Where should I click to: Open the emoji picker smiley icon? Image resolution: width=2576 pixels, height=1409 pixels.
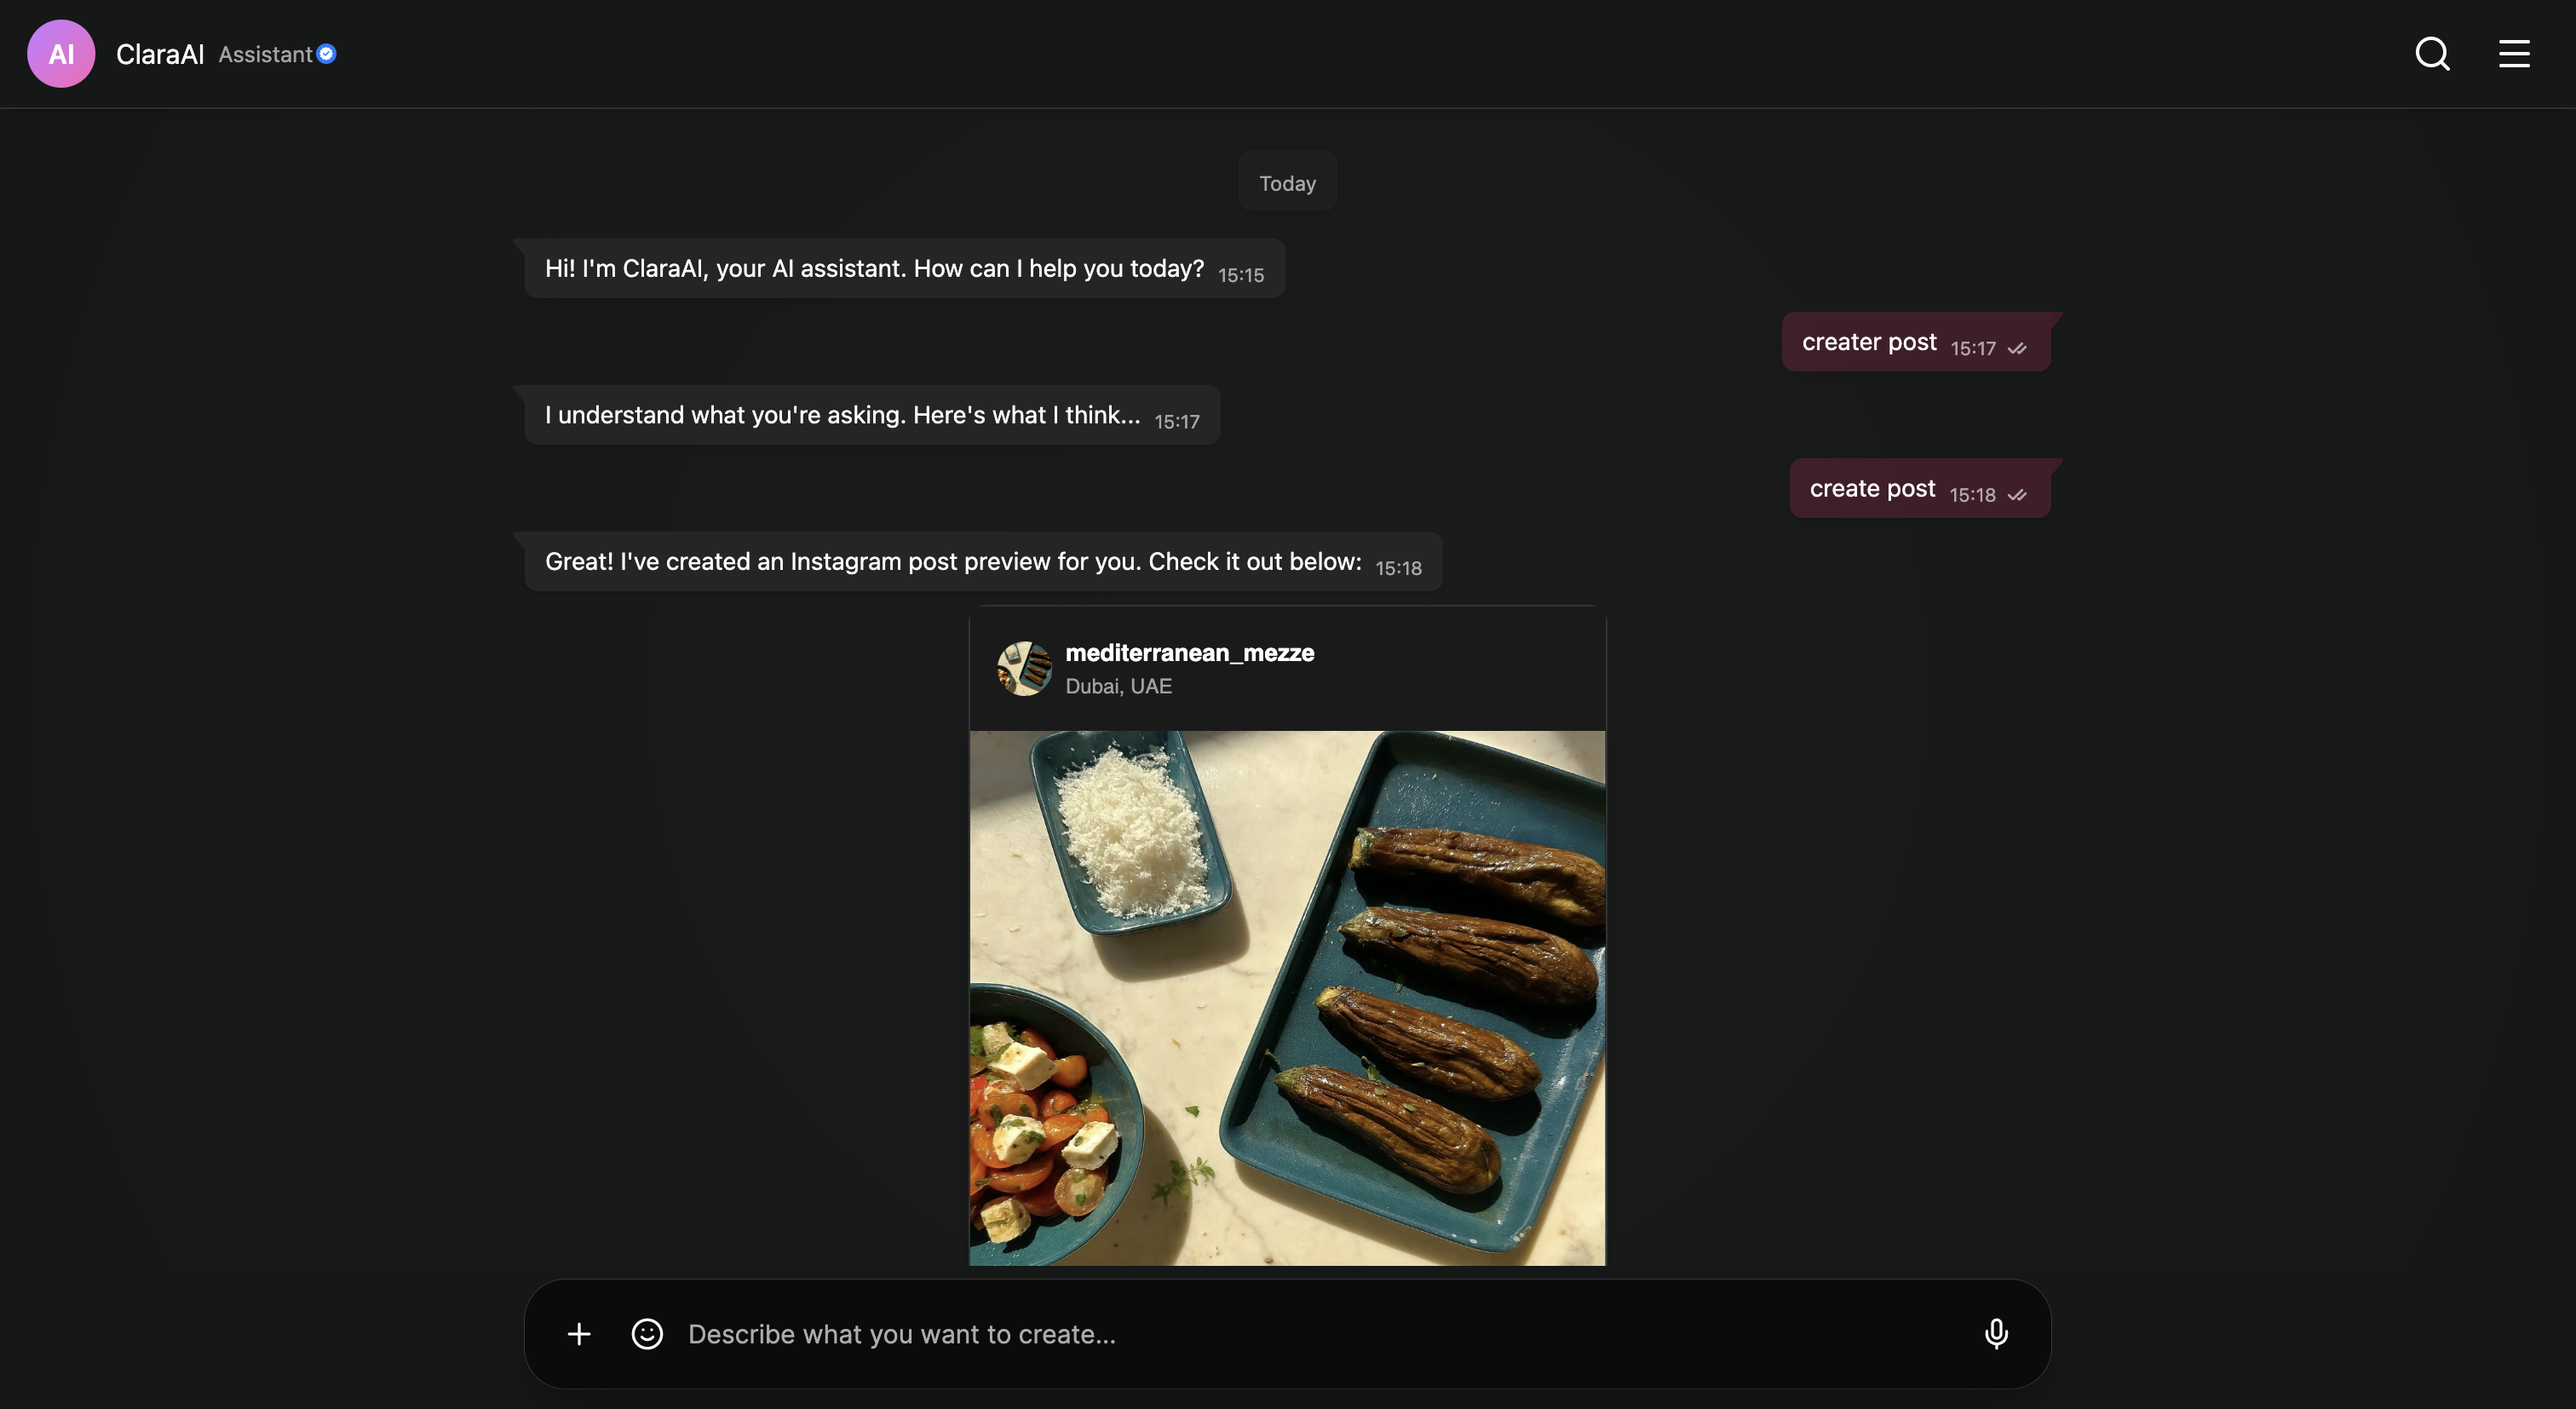click(647, 1334)
